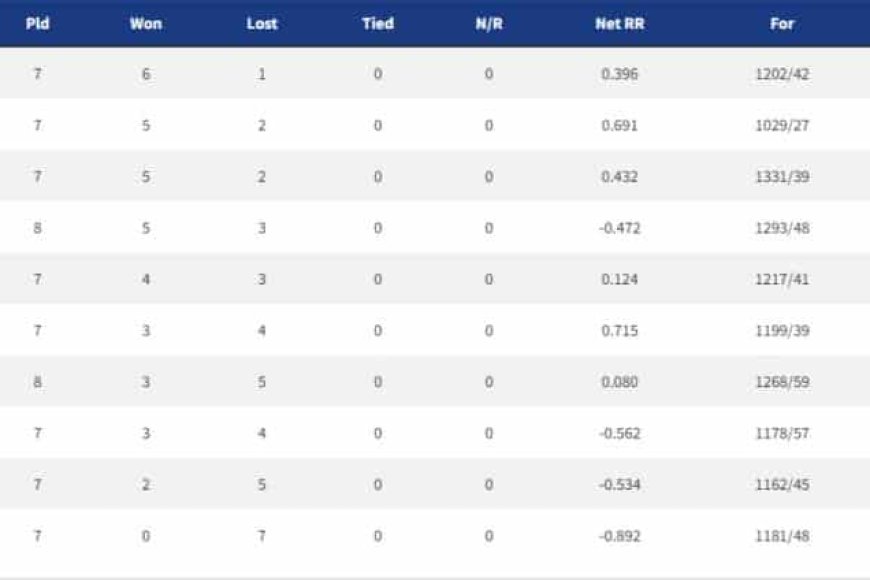This screenshot has height=580, width=870.
Task: Select the Net RR value -0.472
Action: (x=620, y=228)
